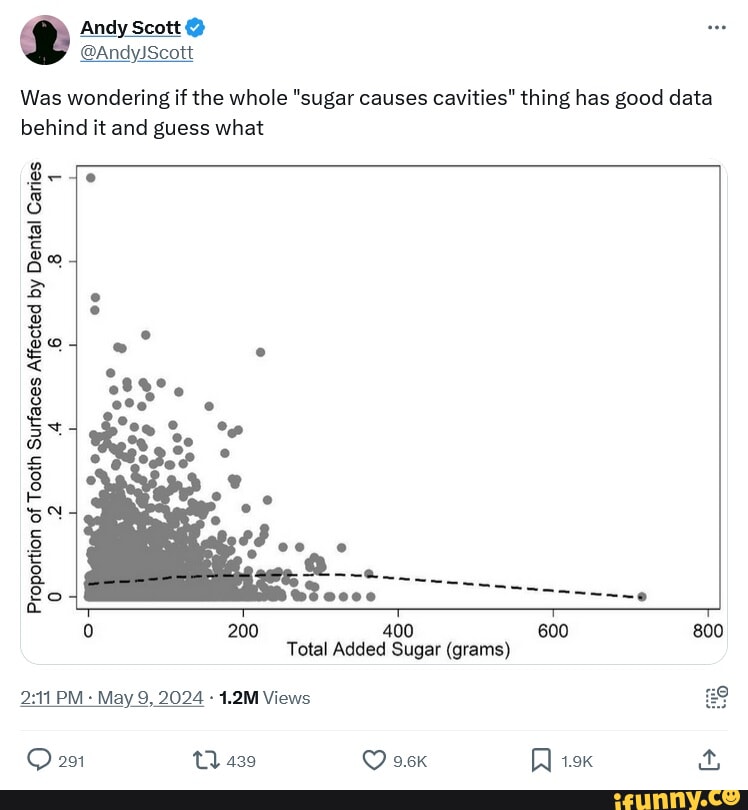Open Andy Scott's profile picture

44,40
